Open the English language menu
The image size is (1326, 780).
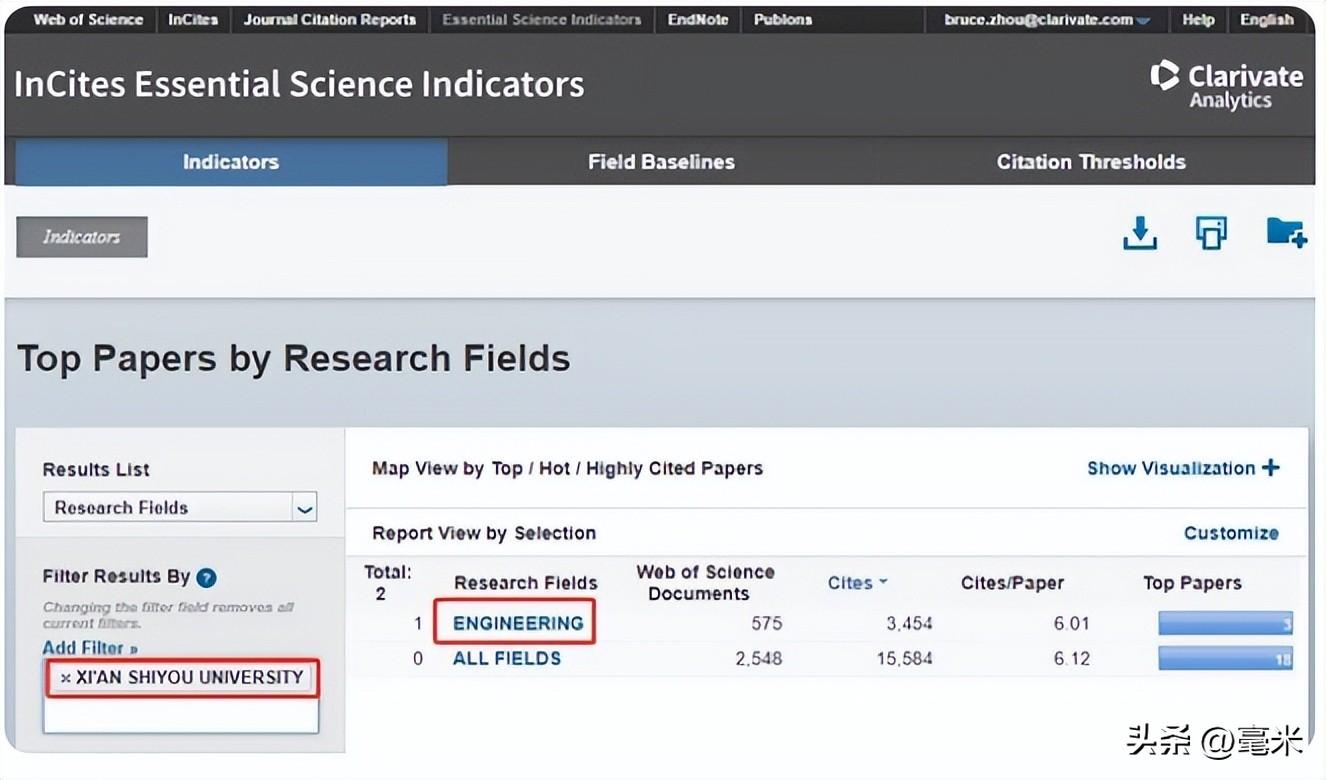pyautogui.click(x=1266, y=20)
